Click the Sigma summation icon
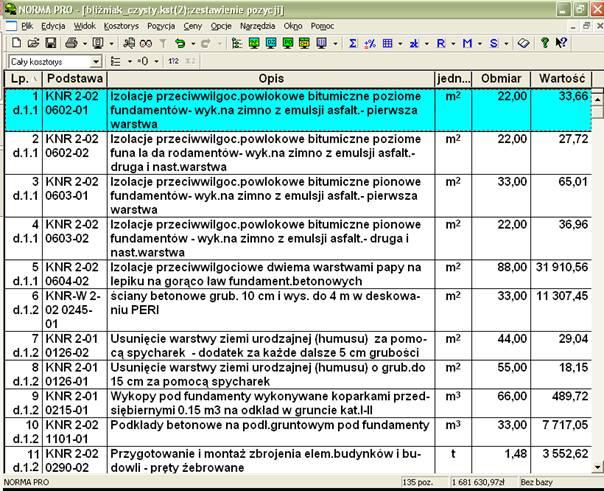 (x=354, y=43)
